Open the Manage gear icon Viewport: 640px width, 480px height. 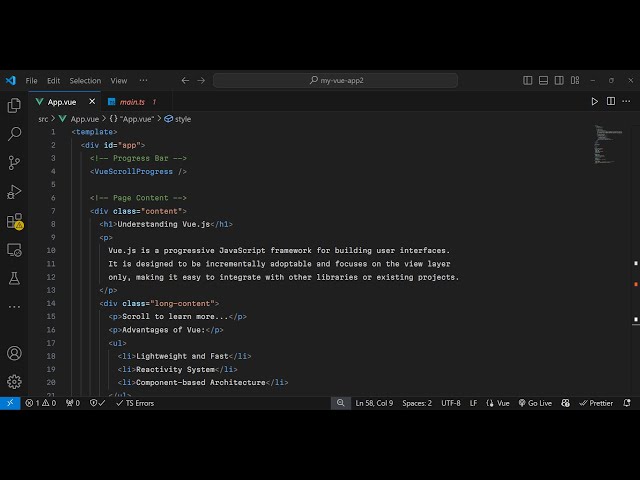14,381
